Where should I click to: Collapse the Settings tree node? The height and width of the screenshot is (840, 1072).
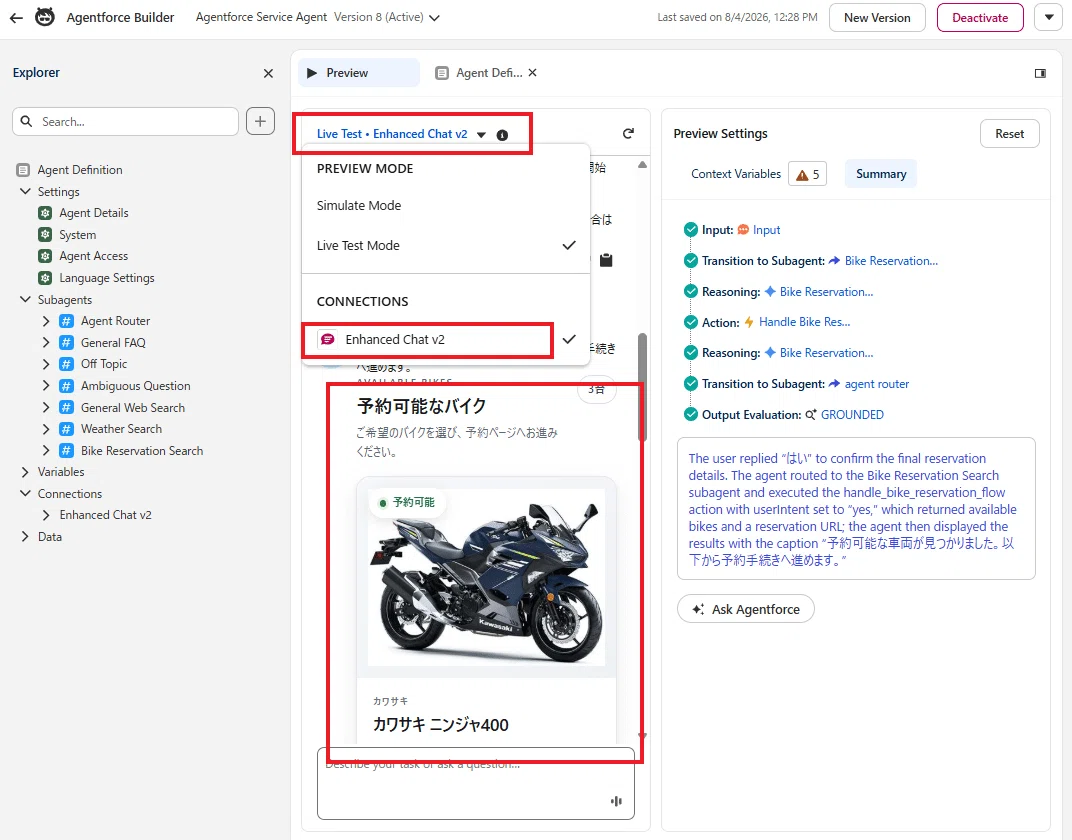[x=25, y=191]
